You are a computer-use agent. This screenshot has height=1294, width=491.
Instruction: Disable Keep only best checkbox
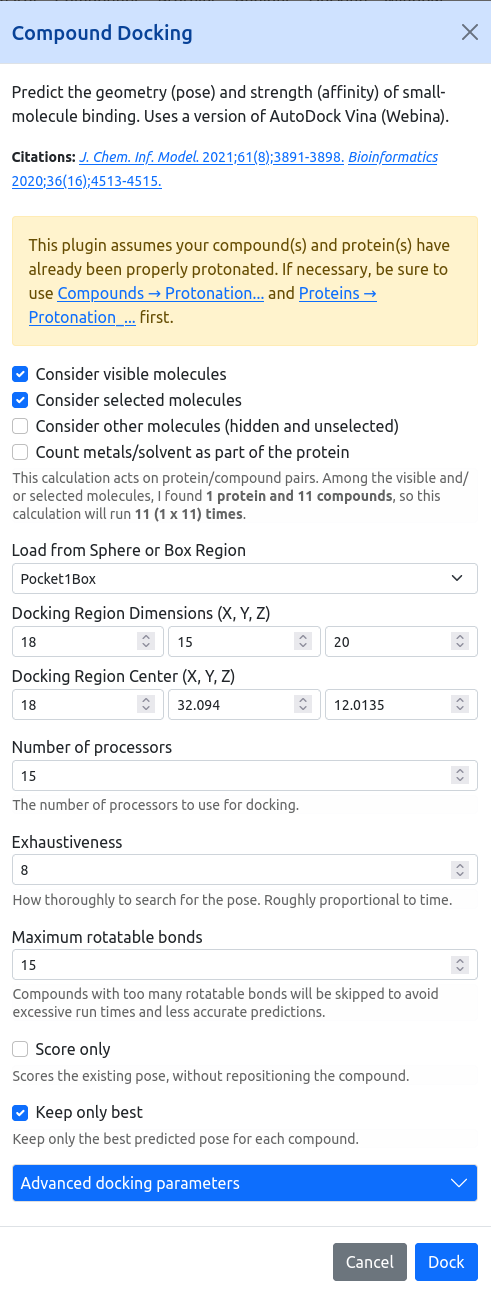20,1112
